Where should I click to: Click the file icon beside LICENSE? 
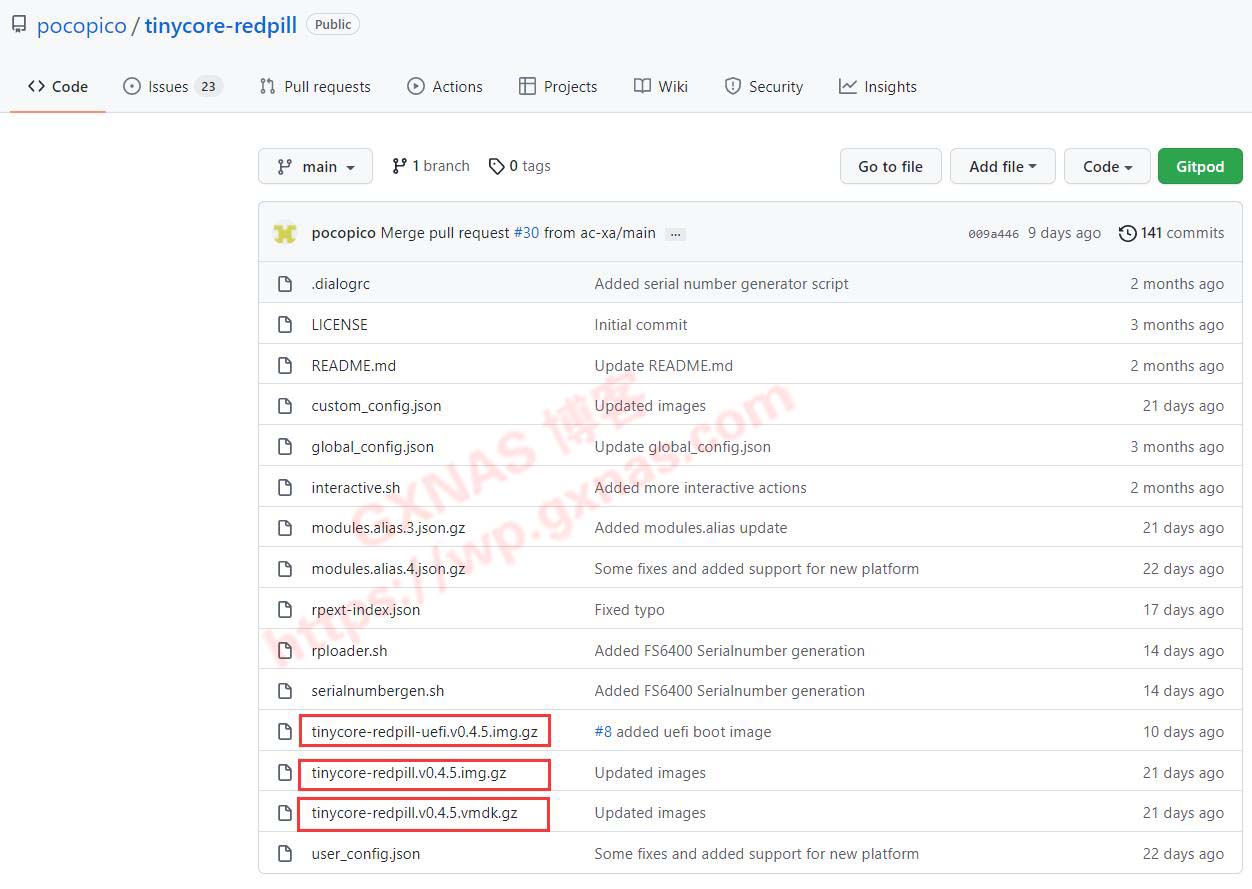tap(285, 325)
